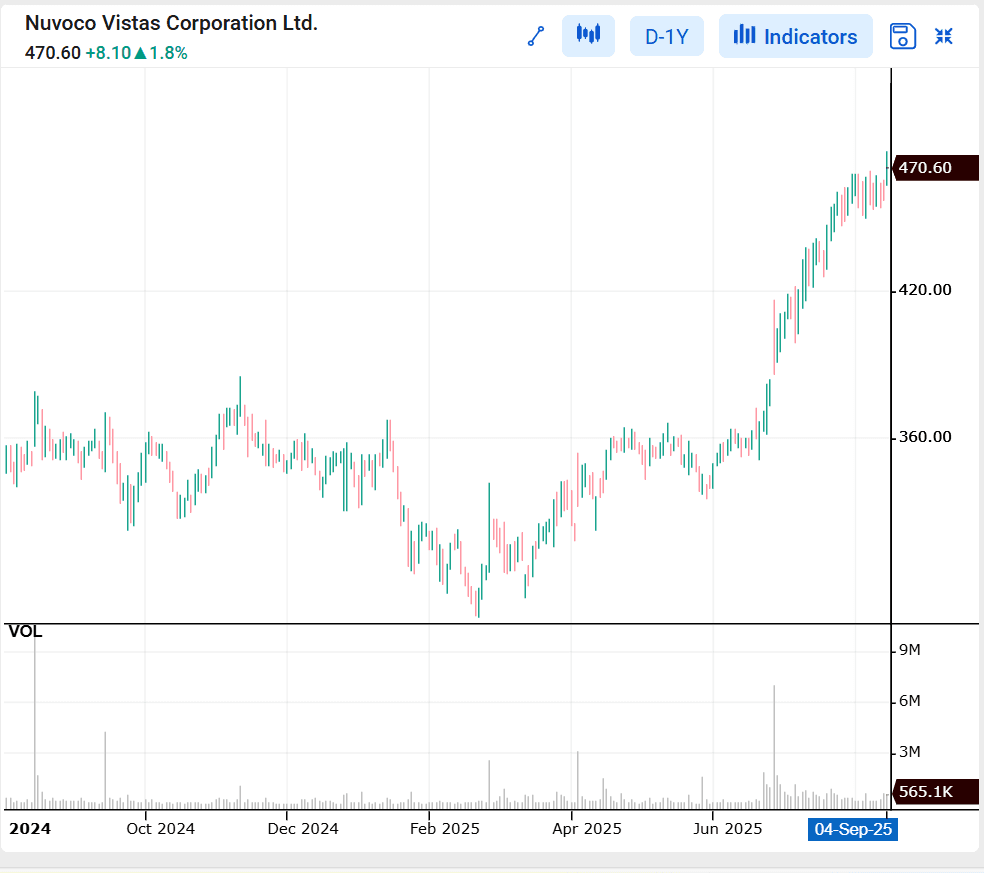
Task: Click the 9M volume axis label
Action: pos(909,650)
